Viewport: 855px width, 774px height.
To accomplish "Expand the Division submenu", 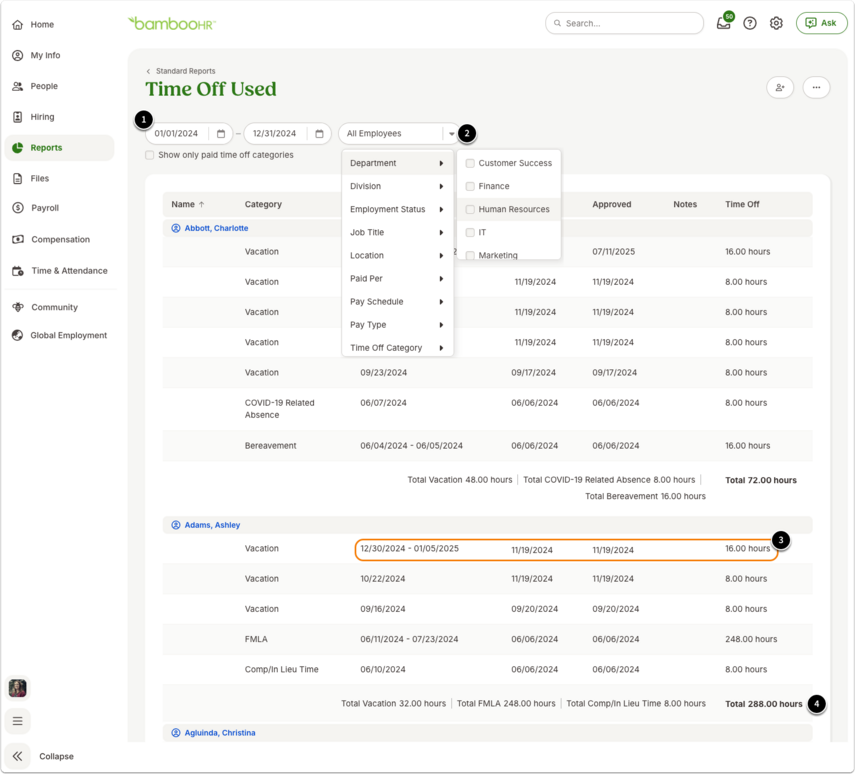I will [398, 186].
